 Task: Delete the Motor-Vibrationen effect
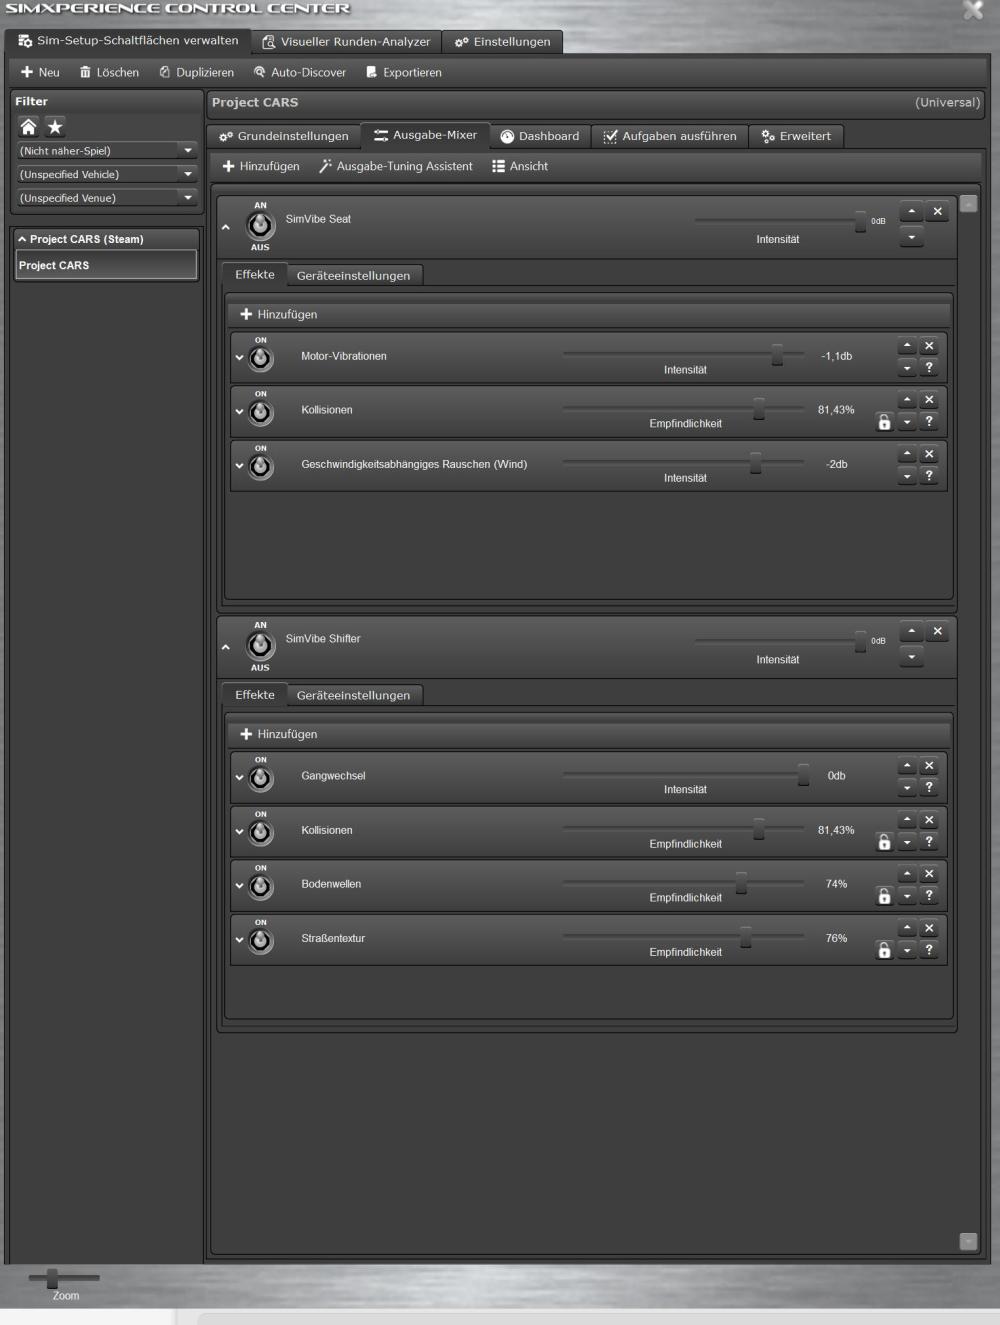[x=929, y=346]
